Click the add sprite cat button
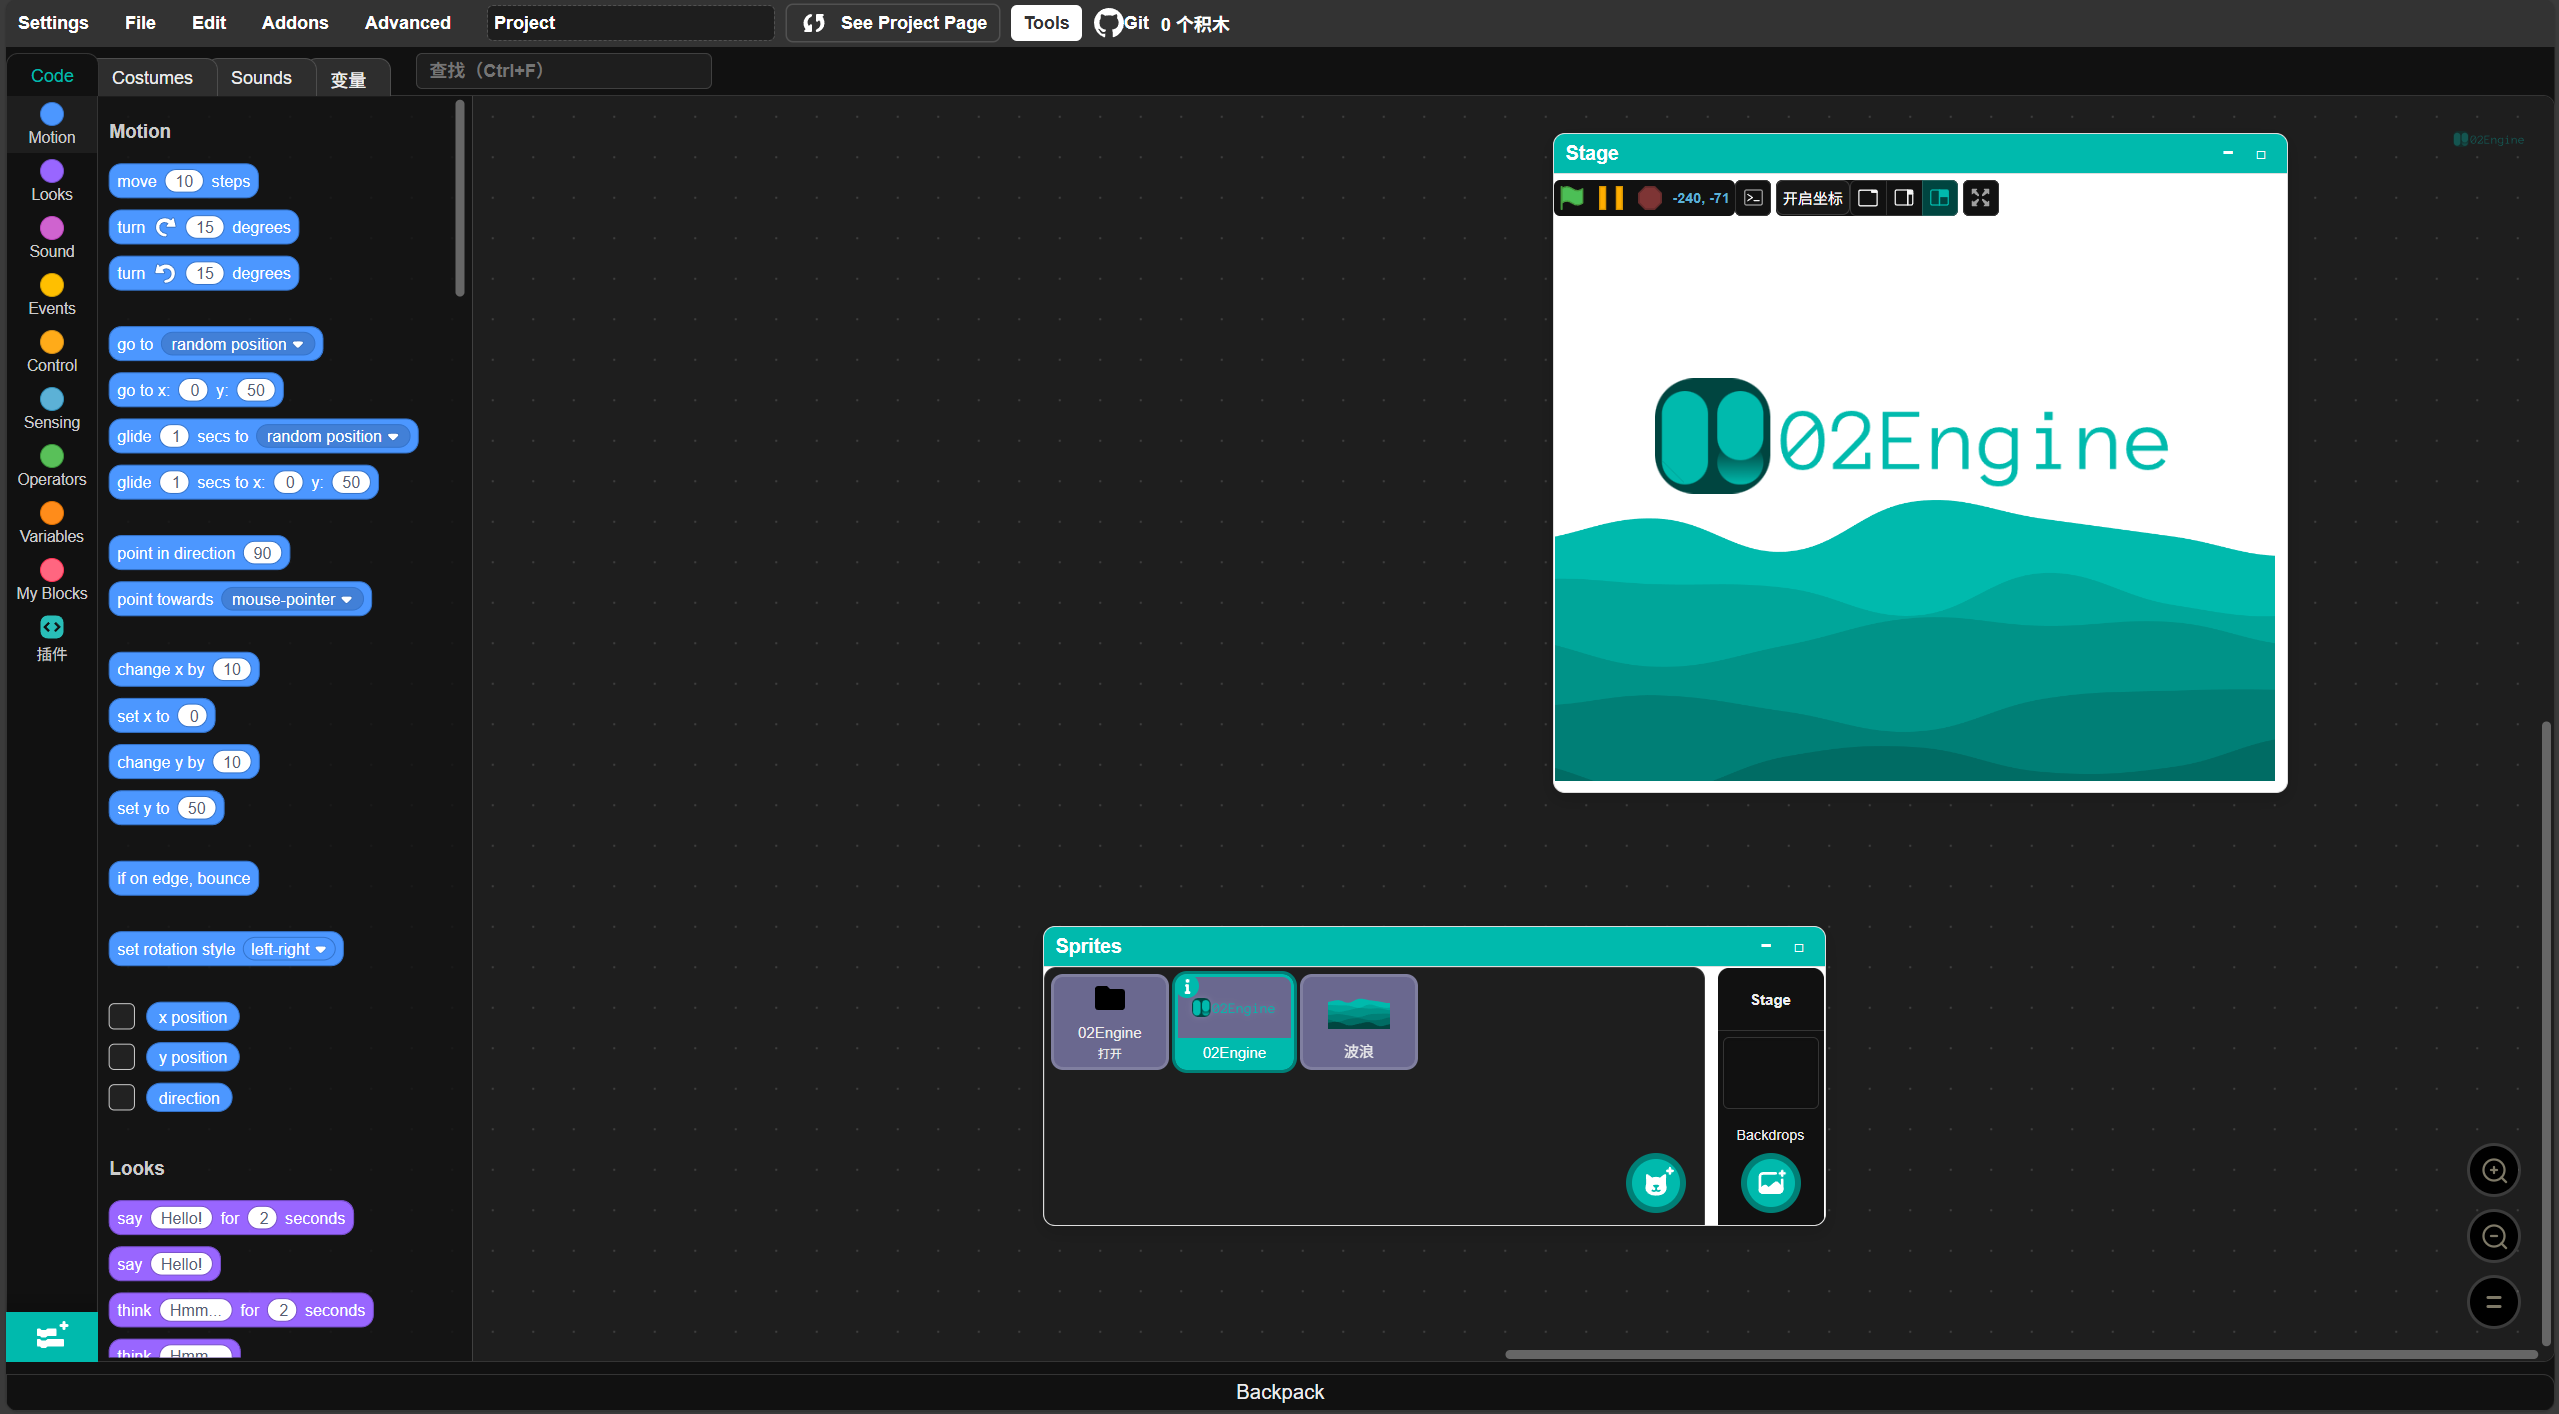Image resolution: width=2559 pixels, height=1414 pixels. pyautogui.click(x=1655, y=1183)
